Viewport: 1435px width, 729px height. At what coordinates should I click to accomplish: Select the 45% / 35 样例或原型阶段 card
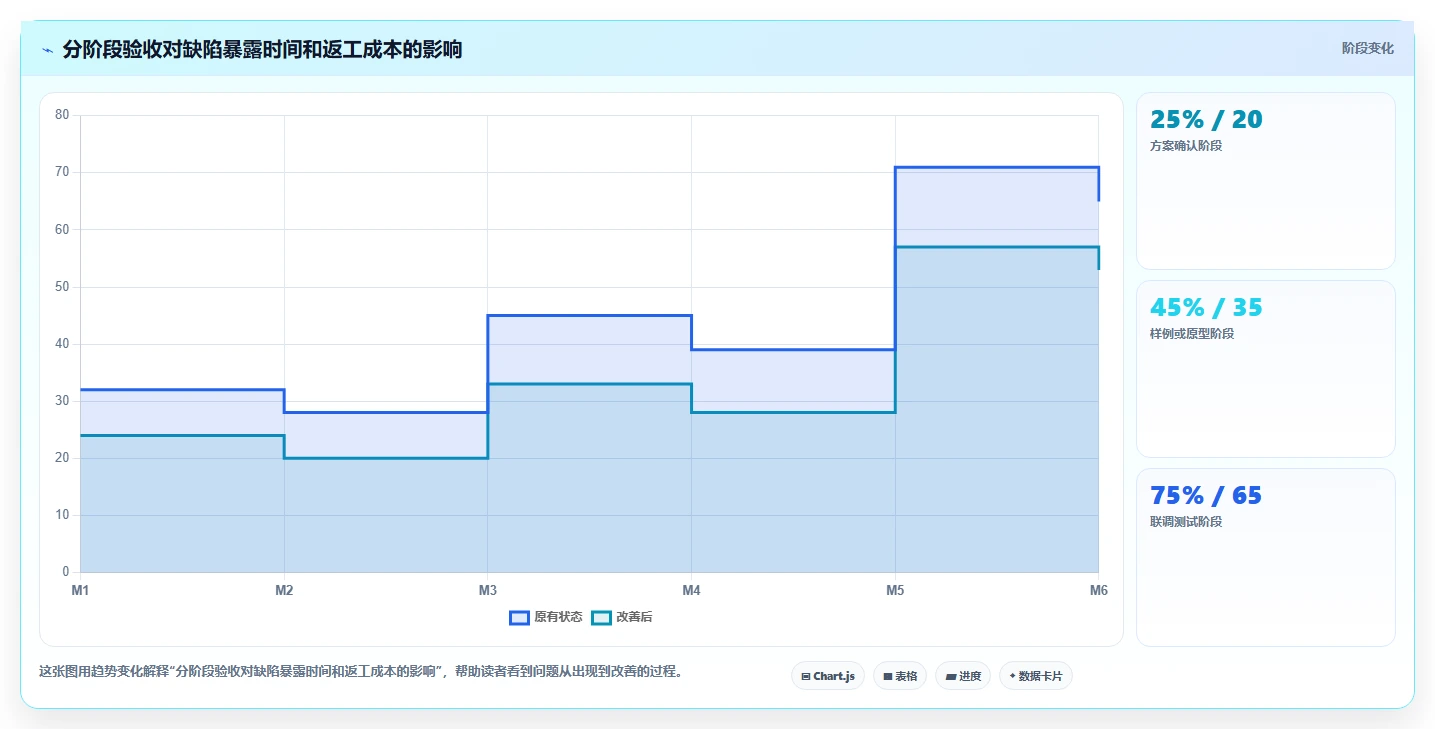tap(1265, 369)
